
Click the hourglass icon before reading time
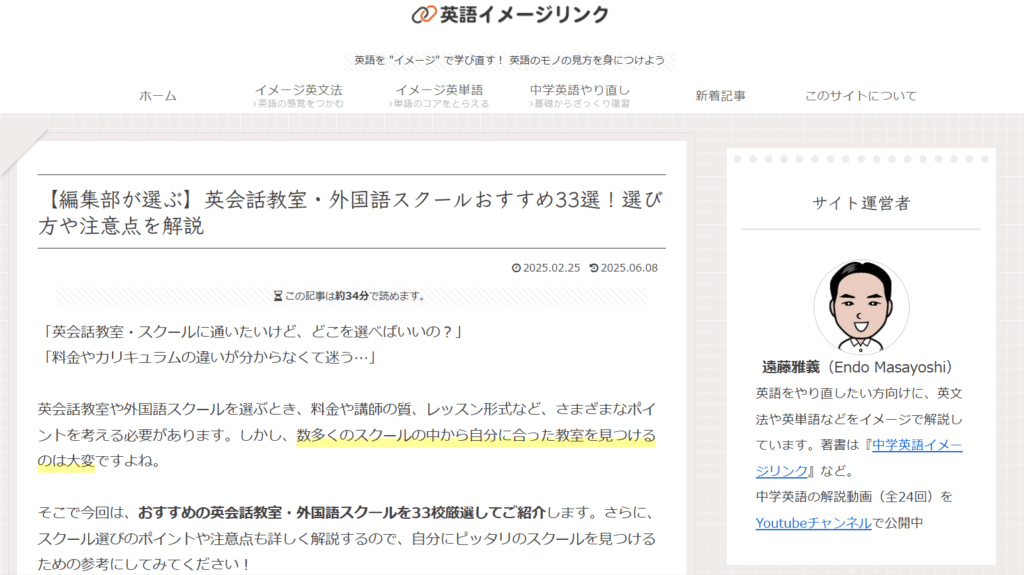(x=278, y=296)
